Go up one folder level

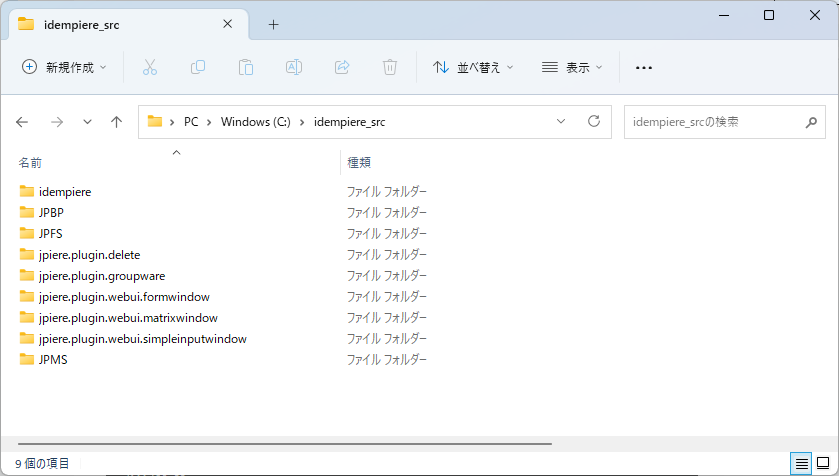coord(116,122)
